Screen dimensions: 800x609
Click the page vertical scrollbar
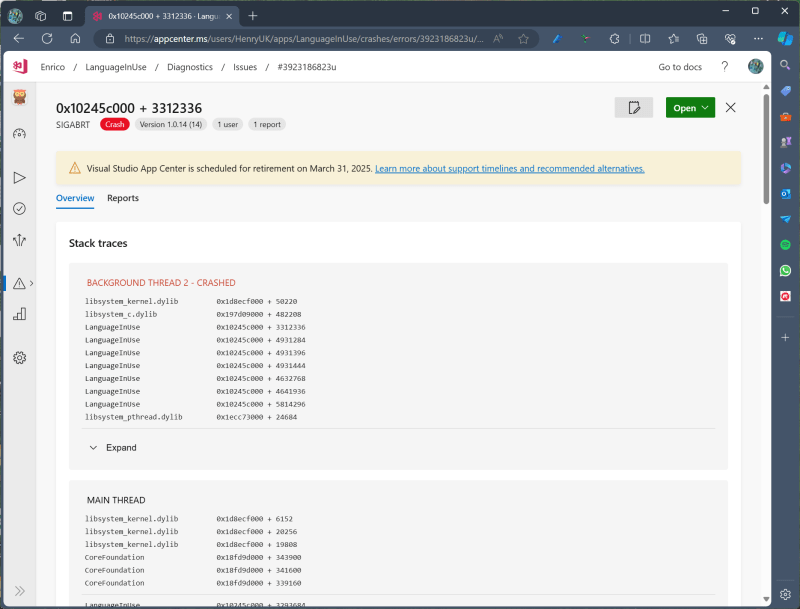click(x=766, y=149)
